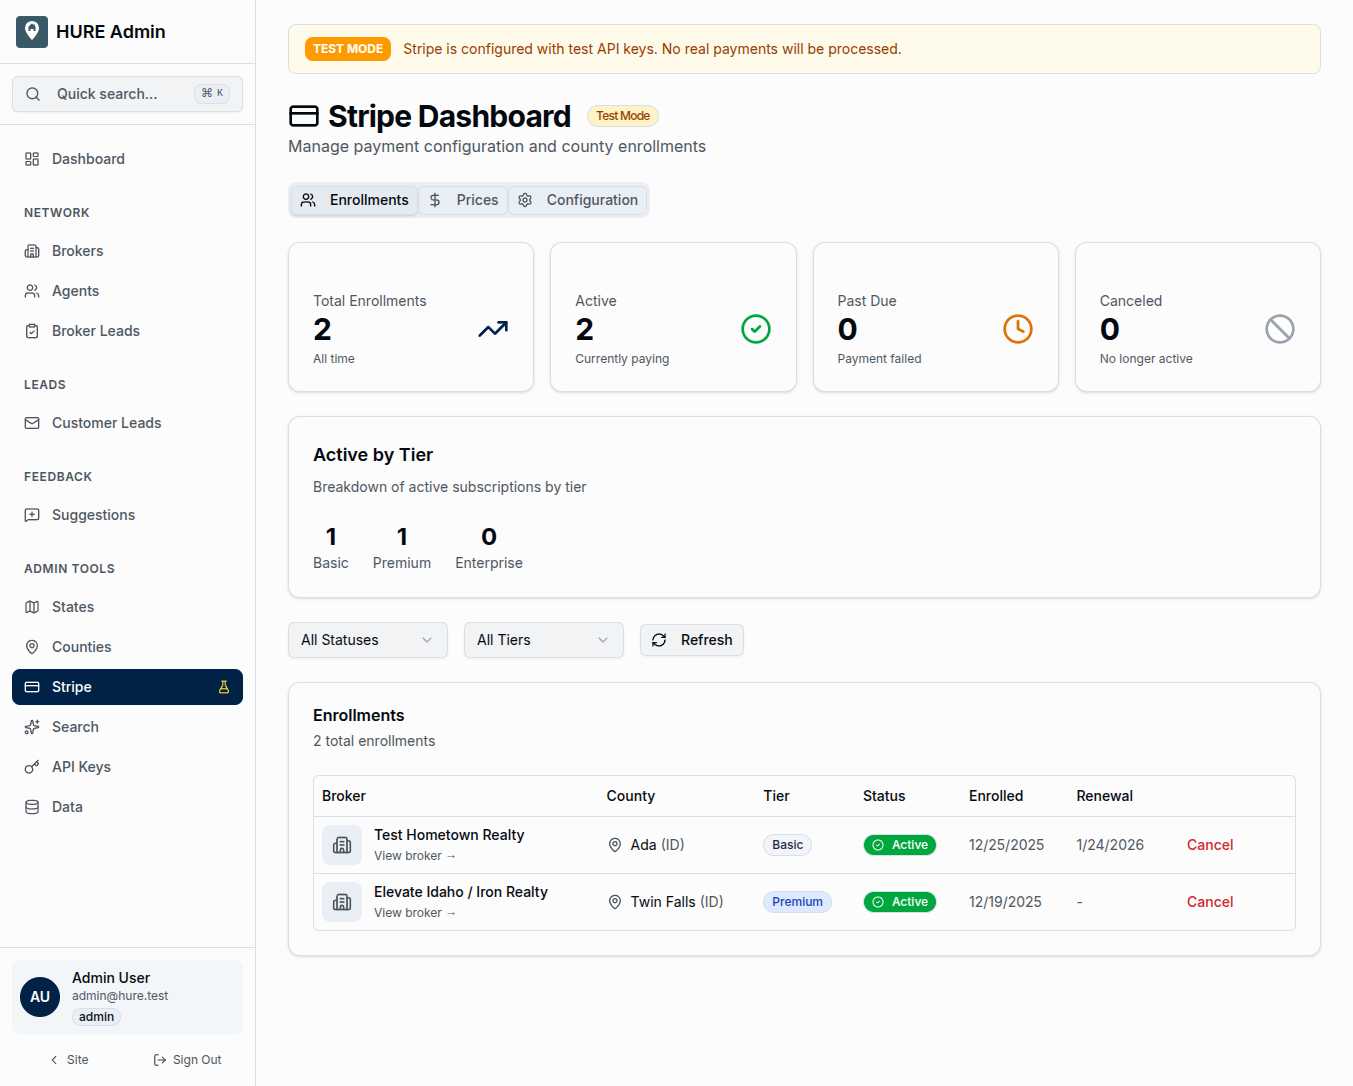Cancel the Test Hometown Realty enrollment
Viewport: 1353px width, 1086px height.
[1209, 845]
